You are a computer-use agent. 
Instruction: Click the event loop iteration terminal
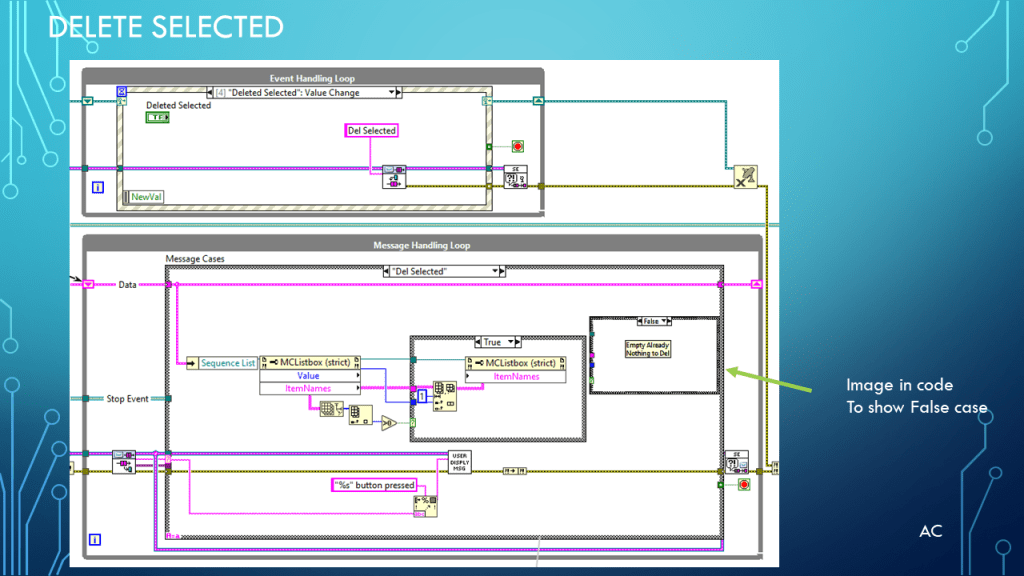coord(97,186)
